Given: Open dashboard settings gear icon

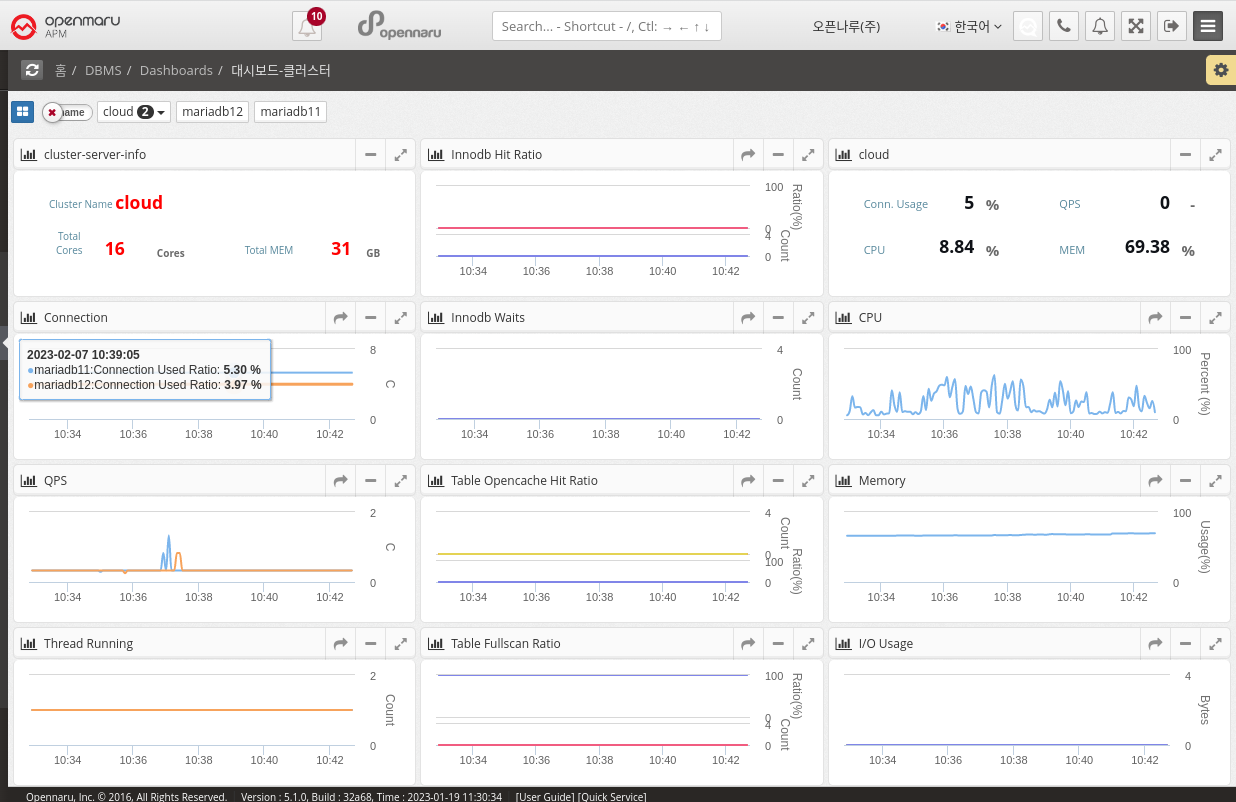Looking at the screenshot, I should [1220, 70].
